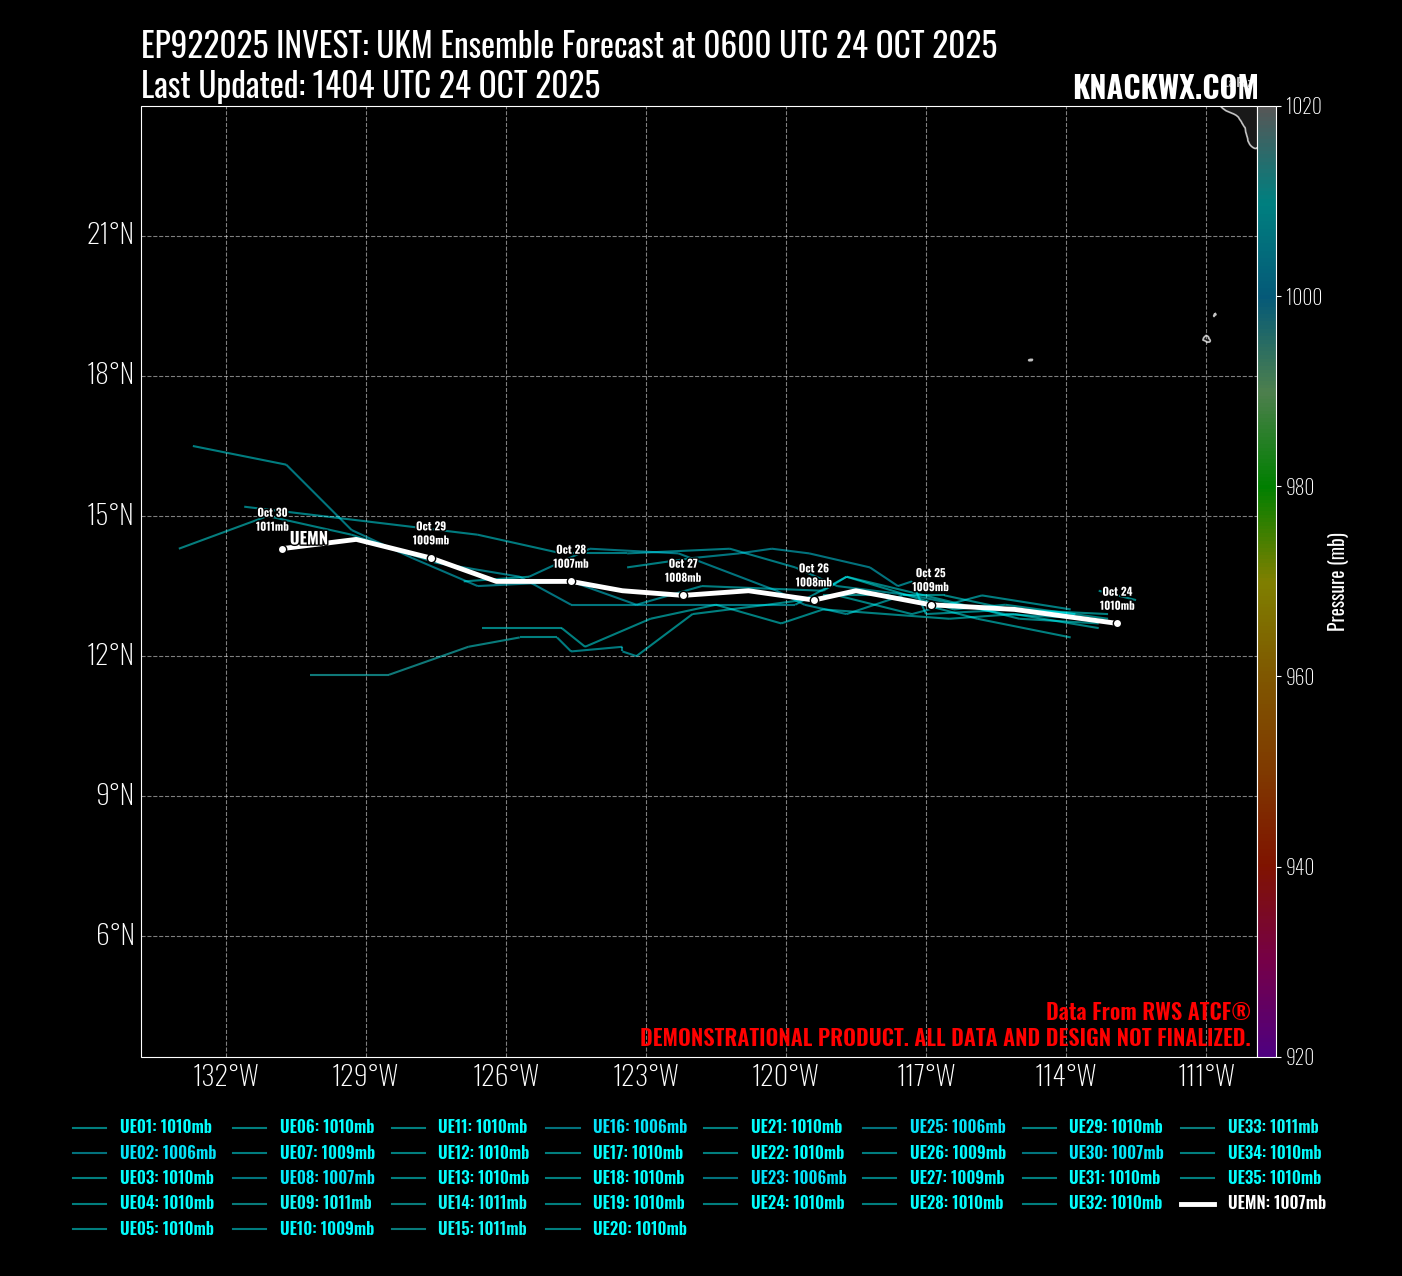Click the Oct 29 forecast position marker

[431, 558]
